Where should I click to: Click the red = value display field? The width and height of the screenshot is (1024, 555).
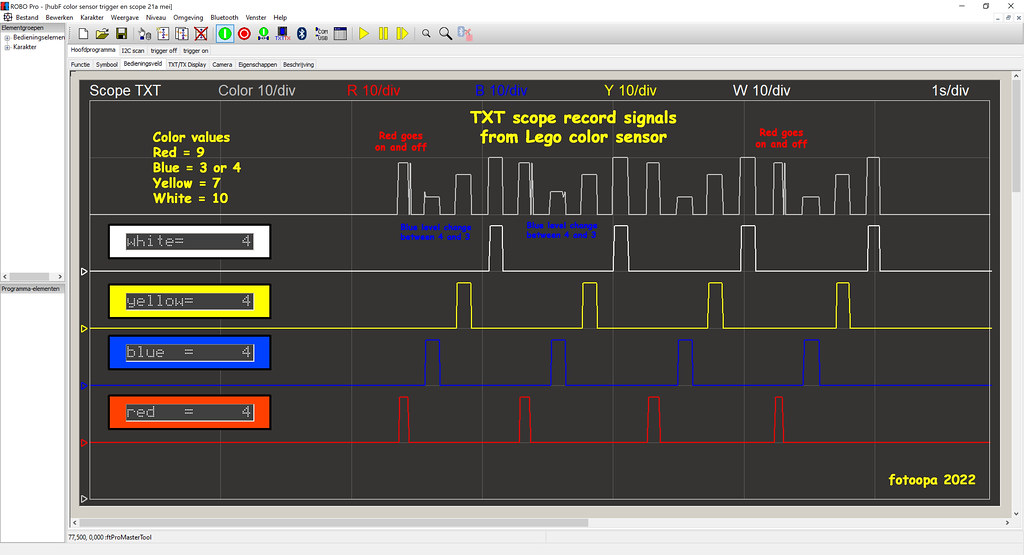(x=189, y=412)
